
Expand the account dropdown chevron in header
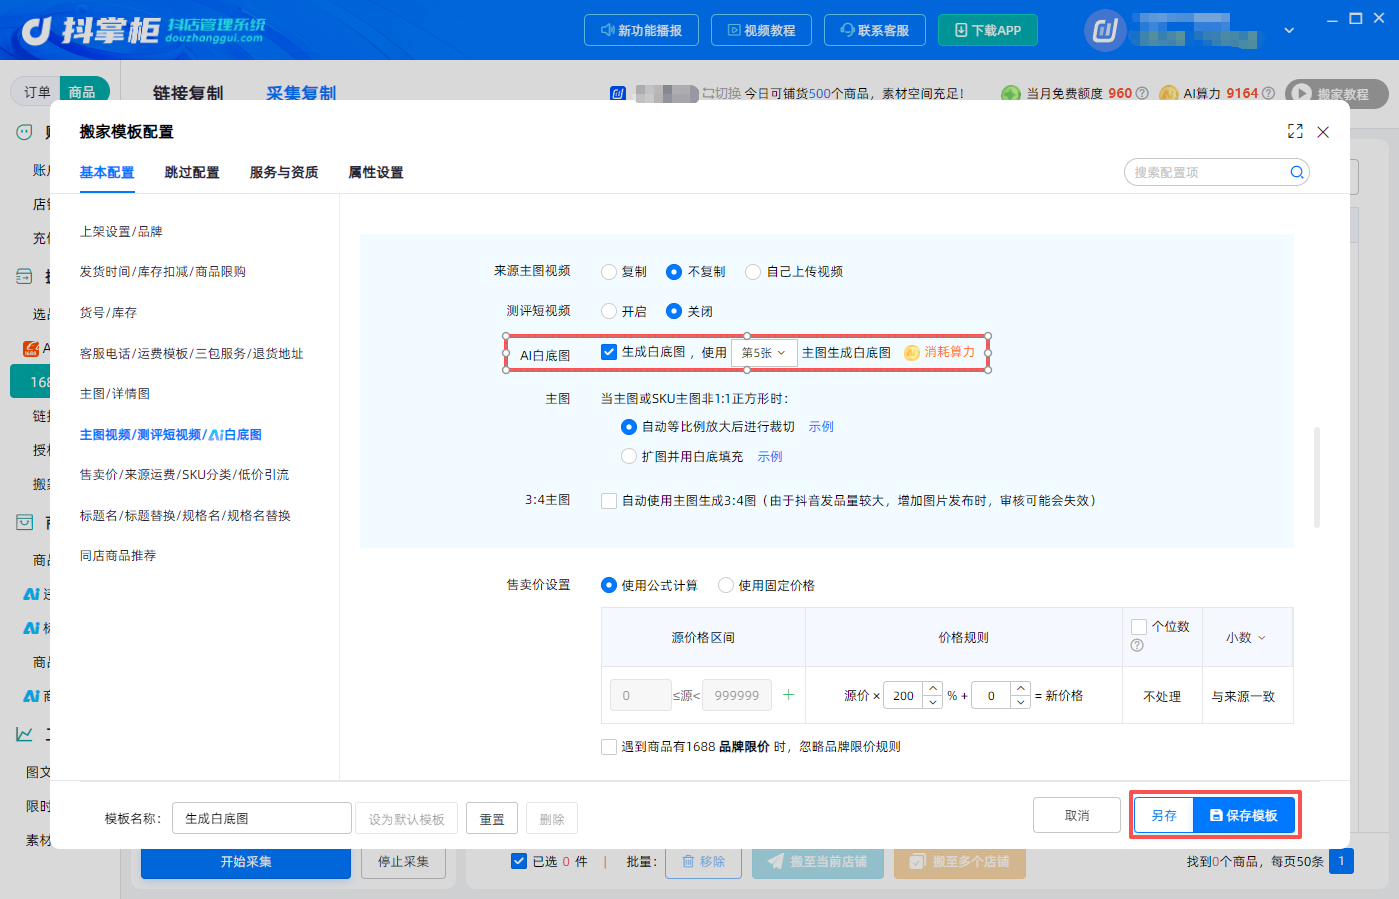point(1289,31)
